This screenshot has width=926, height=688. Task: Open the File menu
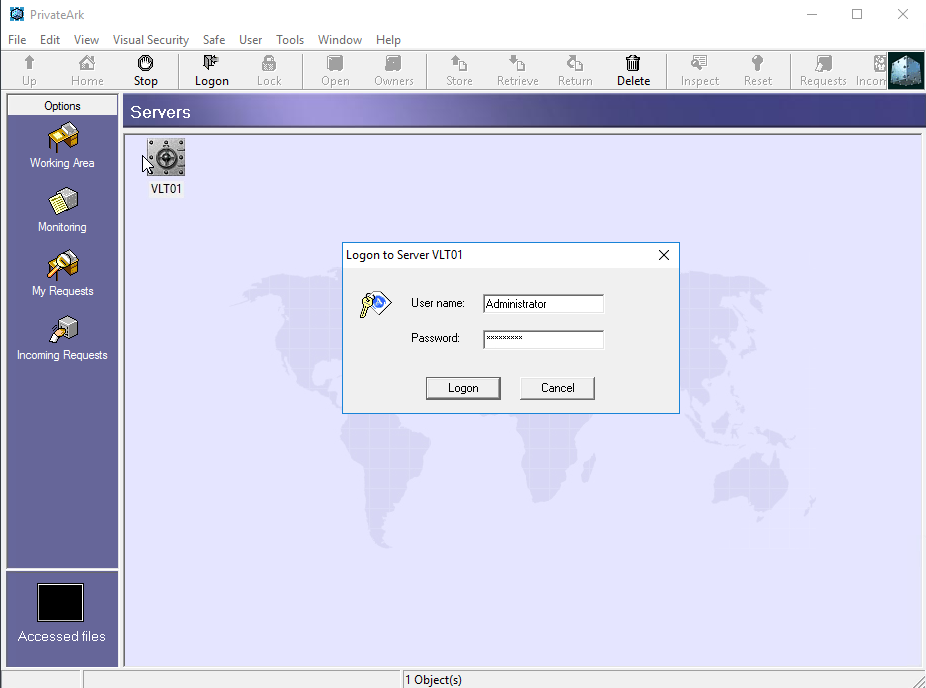[x=16, y=40]
